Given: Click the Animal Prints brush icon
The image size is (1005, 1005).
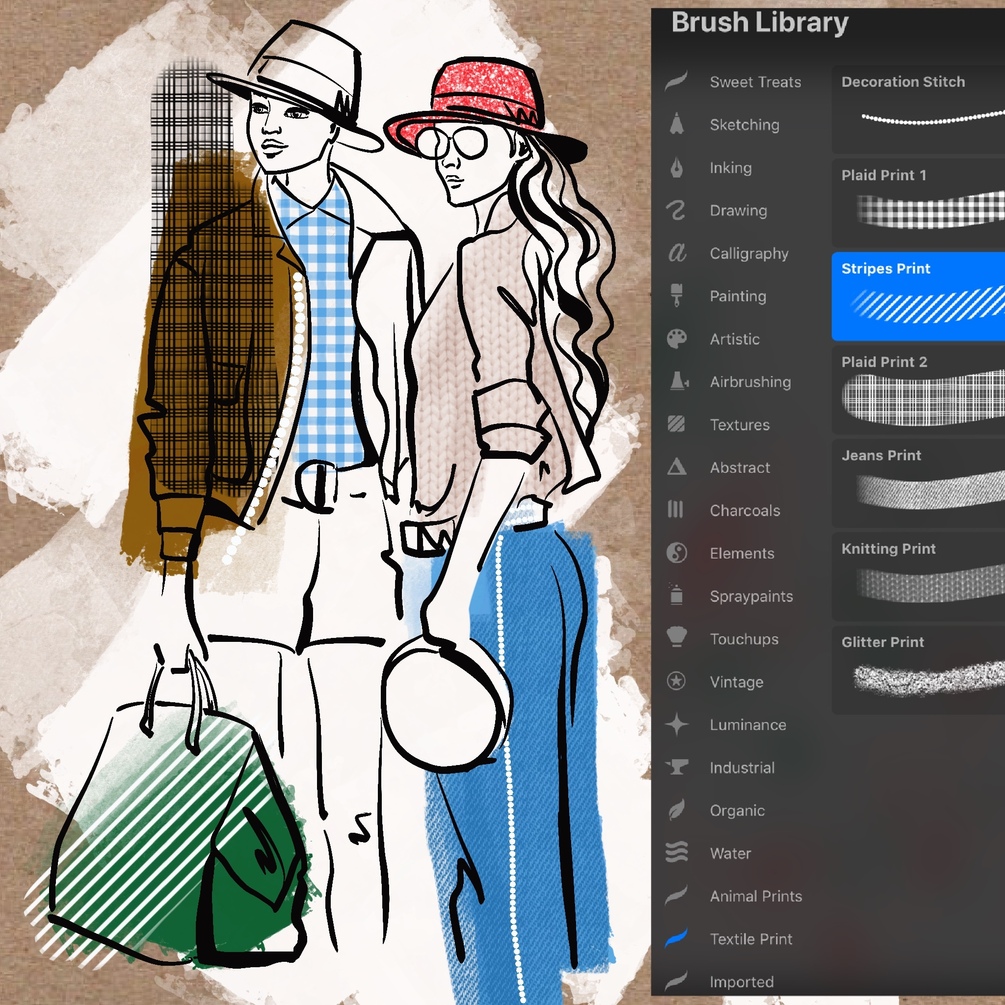Looking at the screenshot, I should click(676, 895).
